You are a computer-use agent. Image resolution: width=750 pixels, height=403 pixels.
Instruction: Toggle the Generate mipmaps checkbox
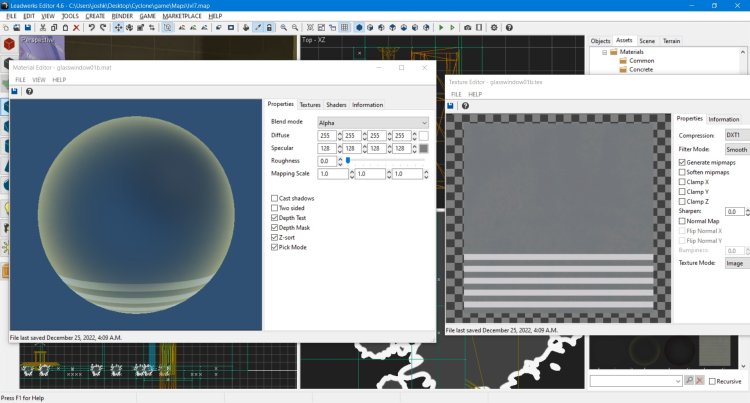click(682, 162)
